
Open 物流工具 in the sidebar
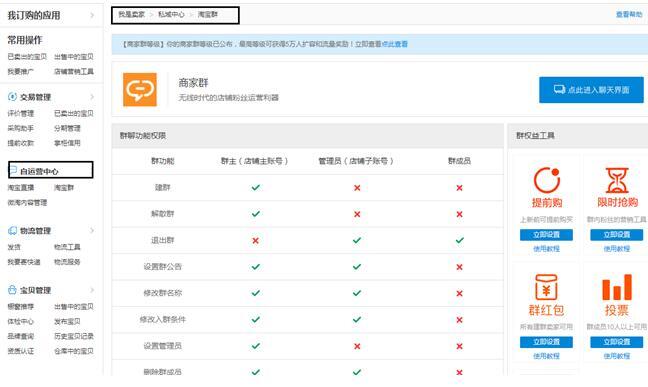[x=67, y=247]
